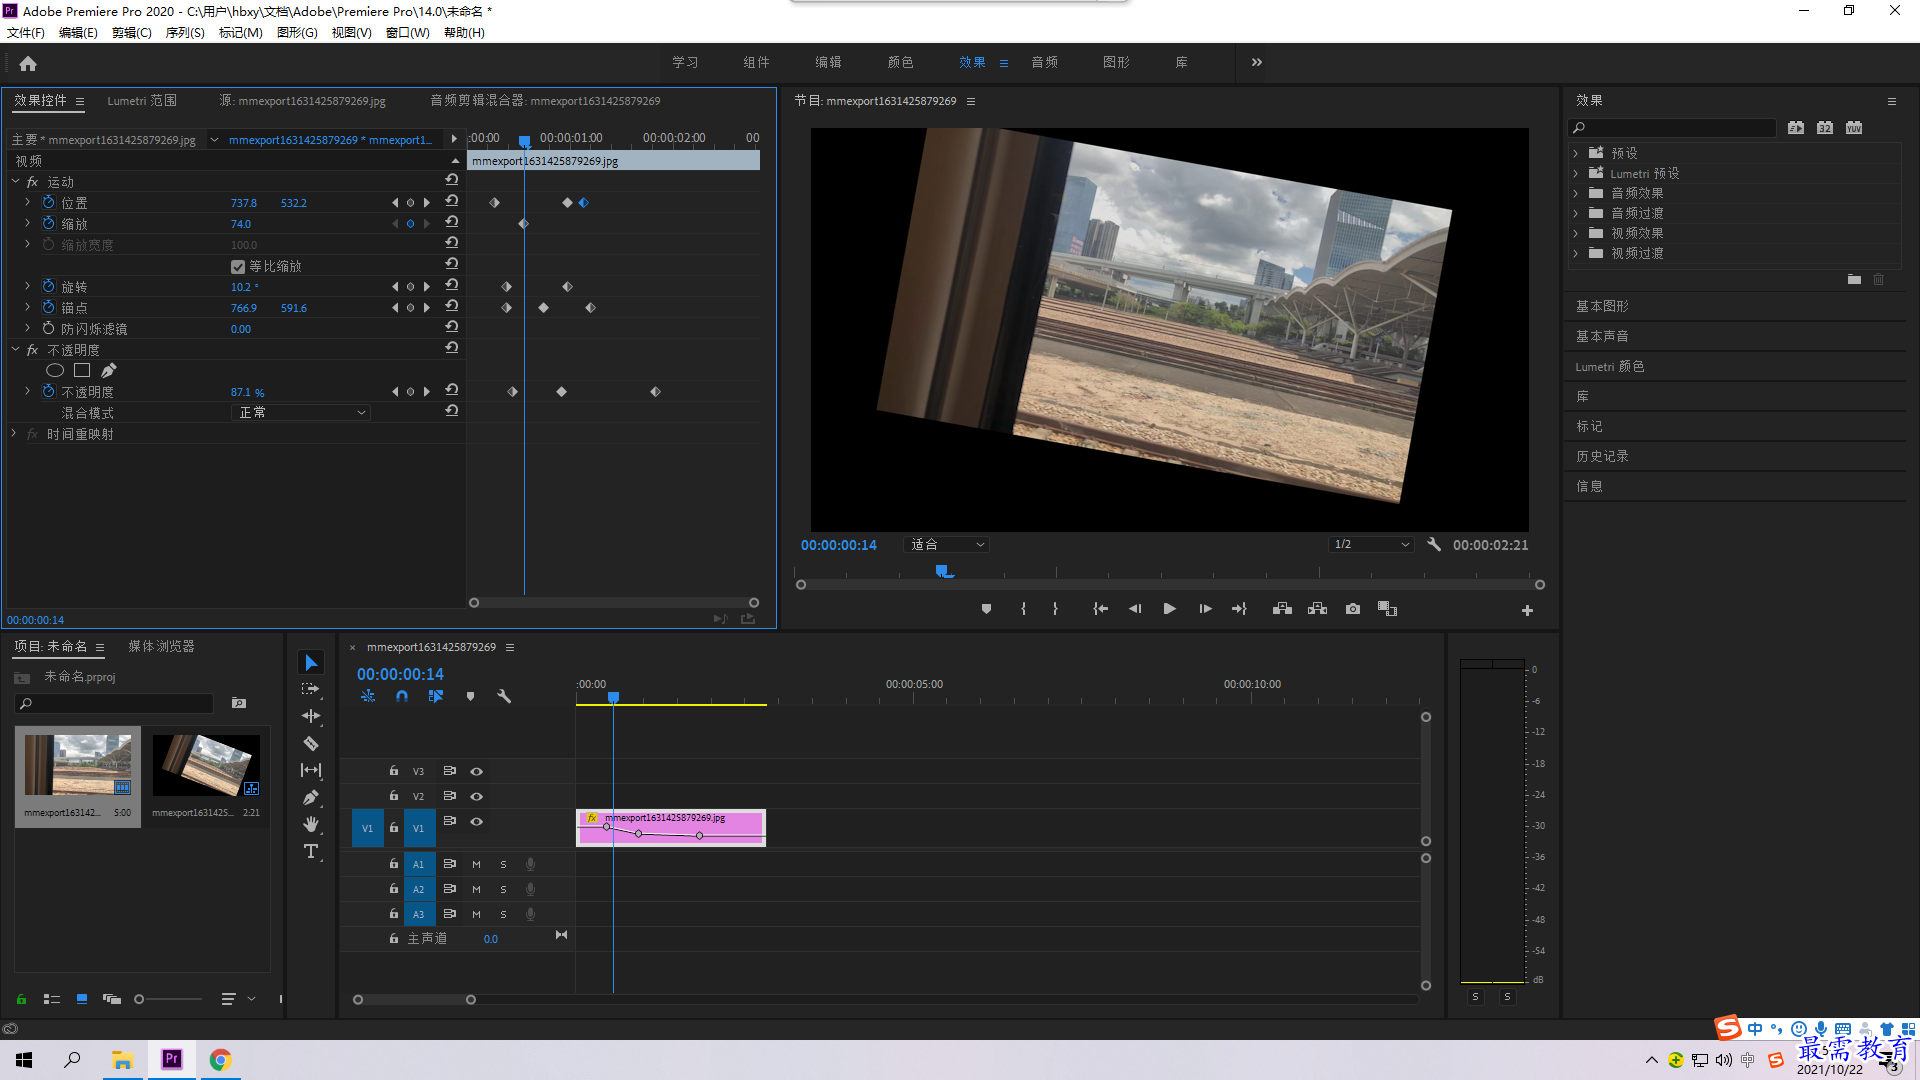Viewport: 1920px width, 1080px height.
Task: Create new custom bin in Effects panel
Action: (1854, 280)
